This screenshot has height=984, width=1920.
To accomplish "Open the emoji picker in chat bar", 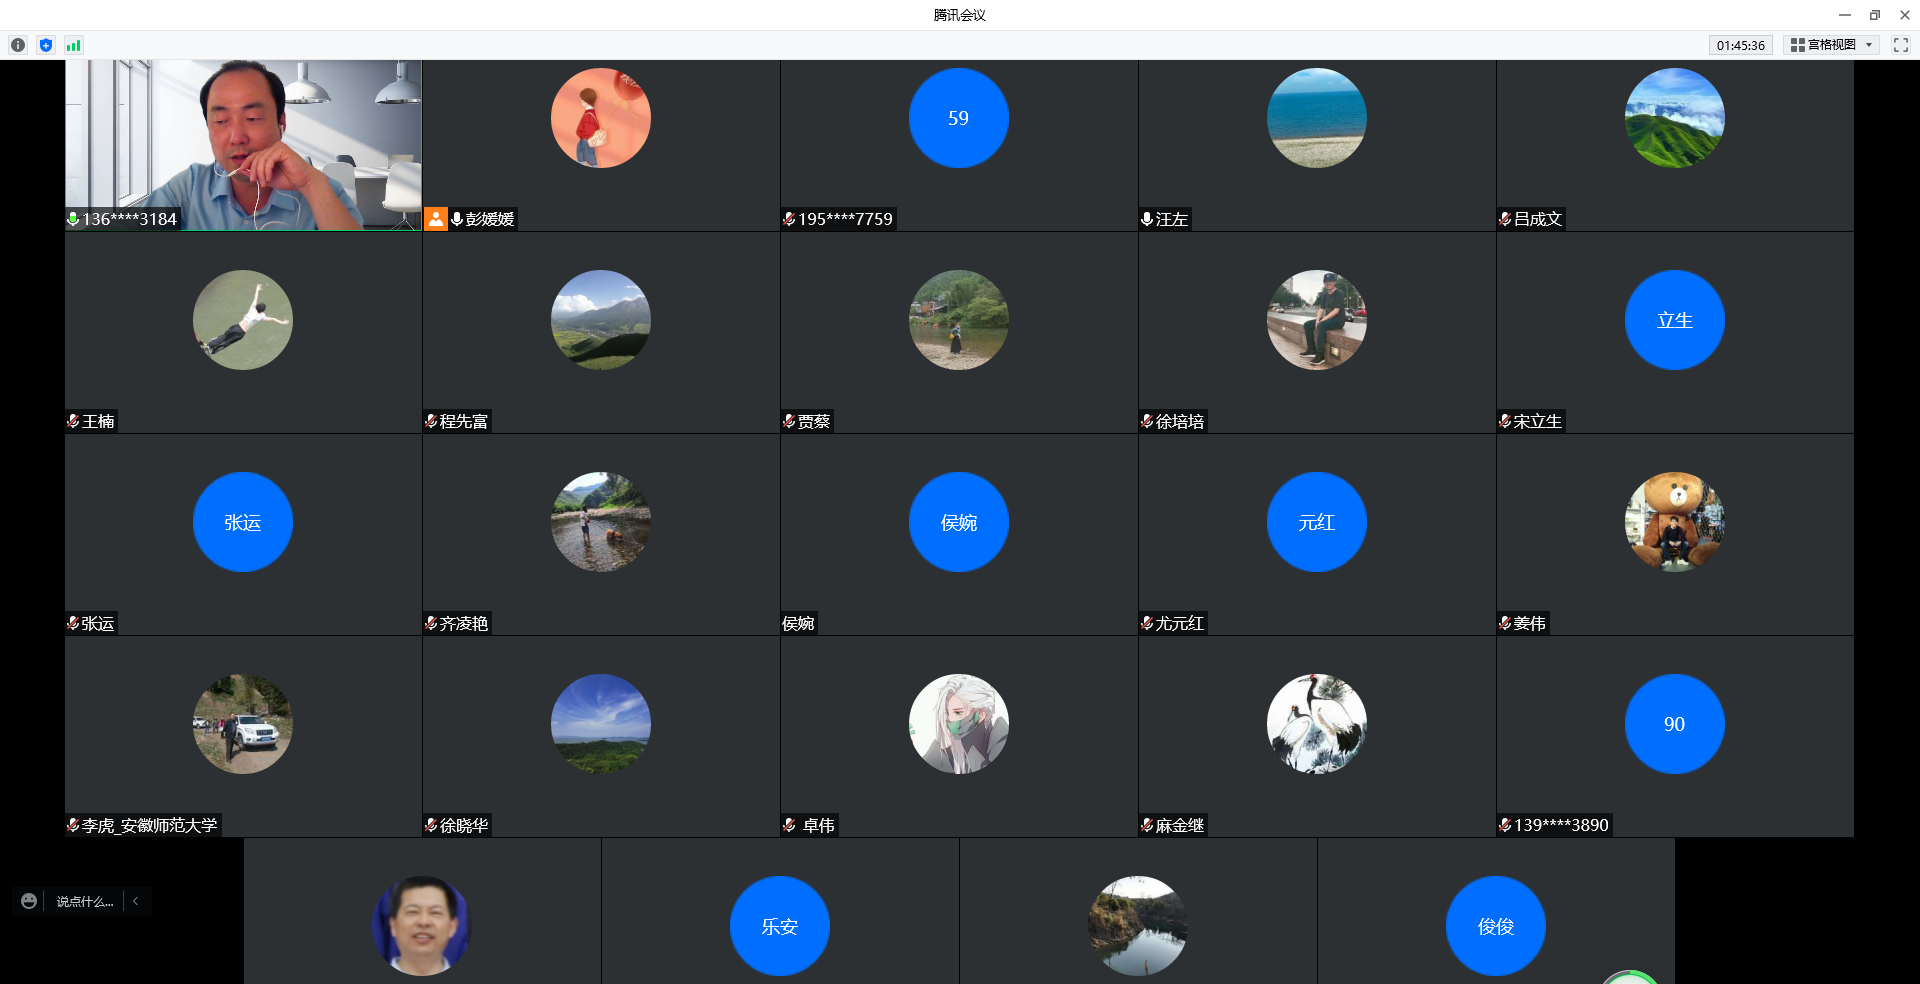I will [29, 901].
